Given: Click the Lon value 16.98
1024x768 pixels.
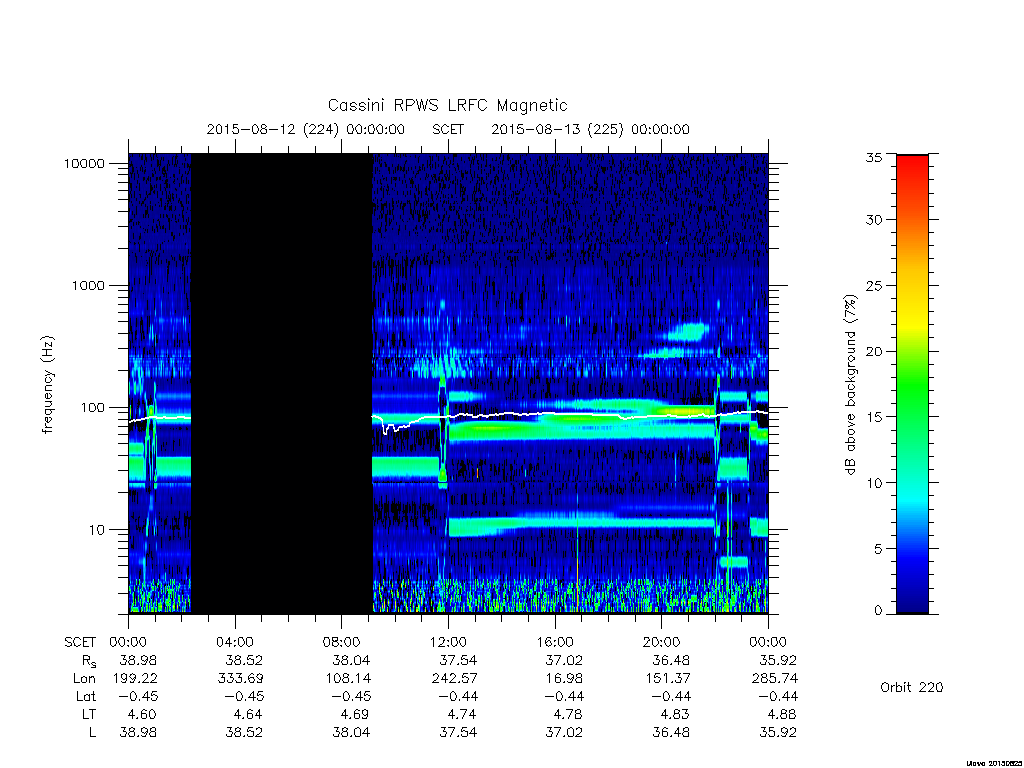Looking at the screenshot, I should click(564, 679).
